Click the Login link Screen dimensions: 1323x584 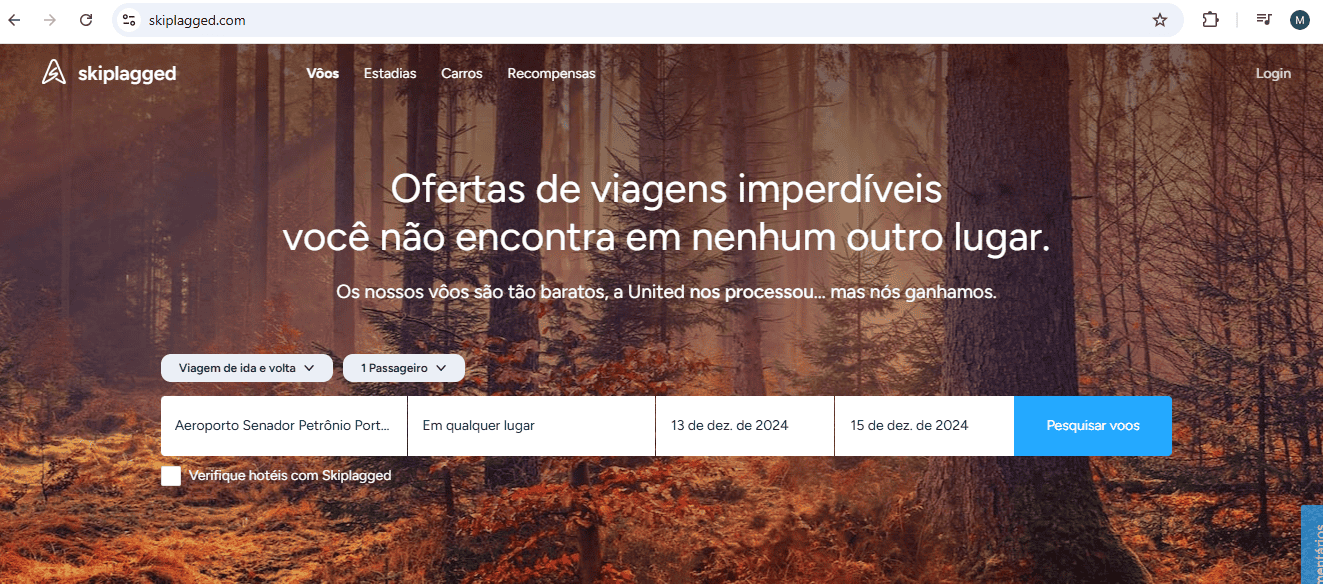[1273, 73]
